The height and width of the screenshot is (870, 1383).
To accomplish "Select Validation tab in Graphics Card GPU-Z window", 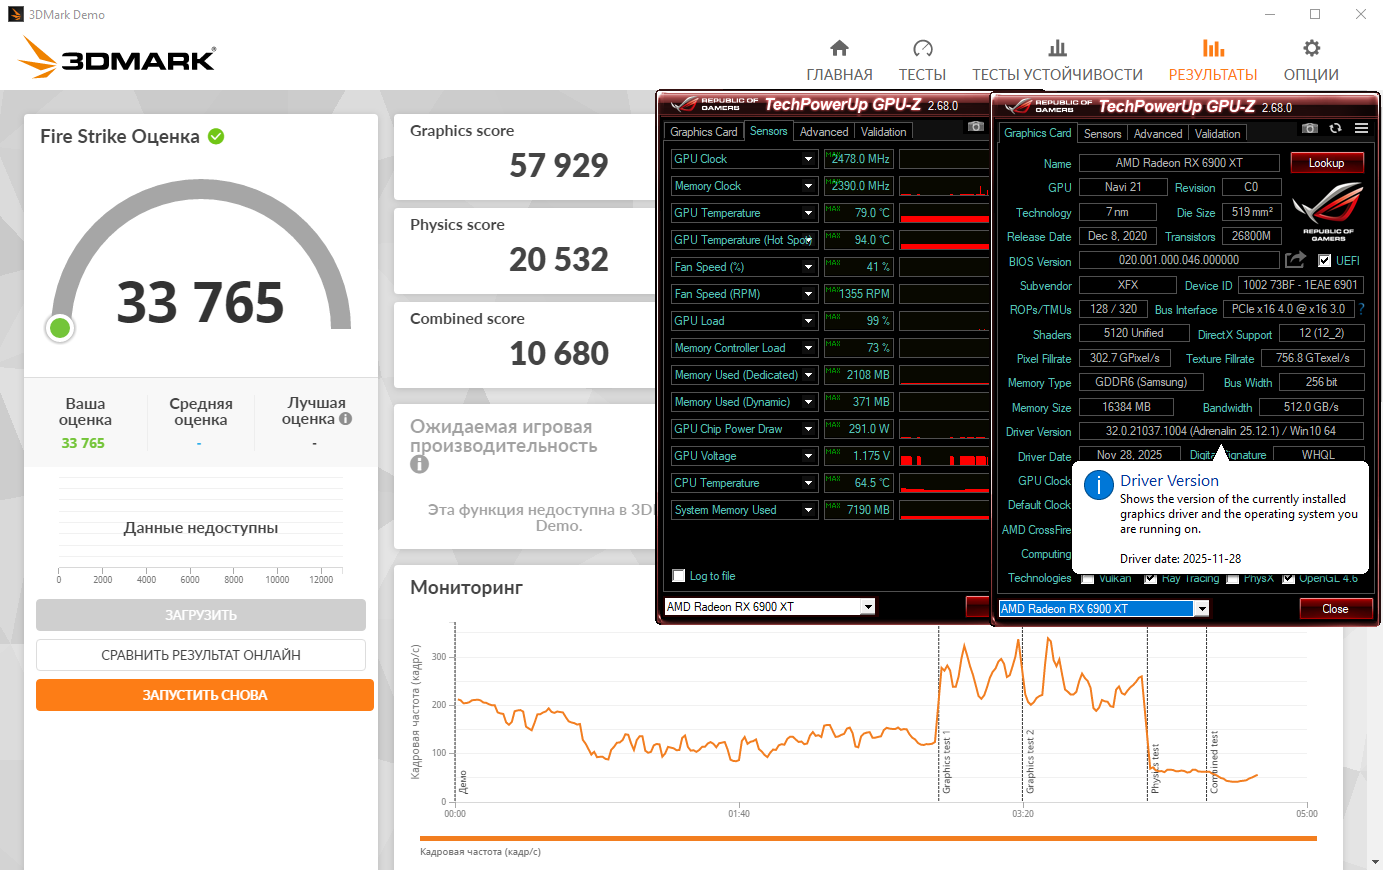I will tap(1218, 134).
